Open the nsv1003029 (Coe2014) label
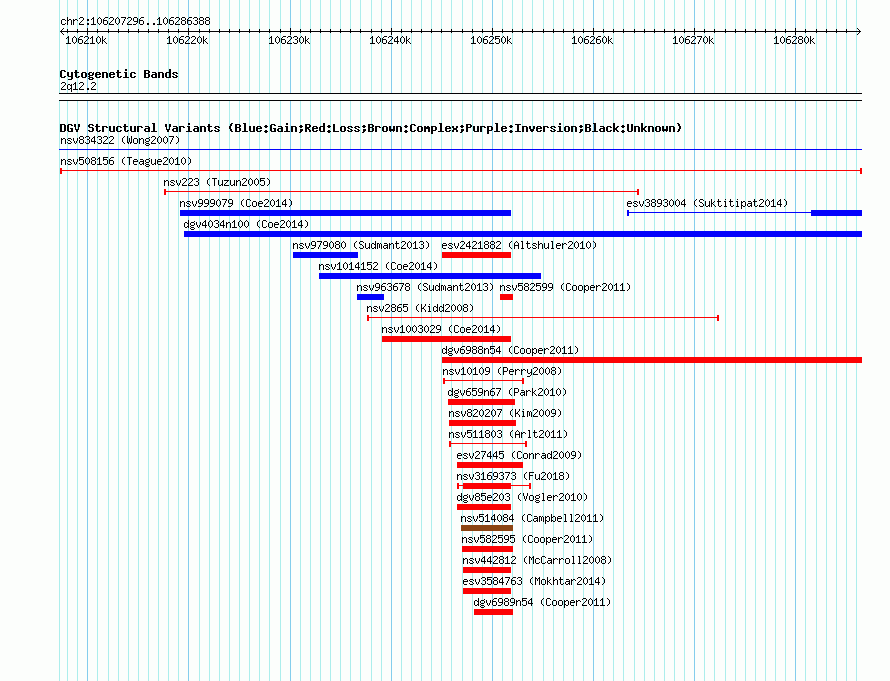The height and width of the screenshot is (681, 890). [x=441, y=329]
